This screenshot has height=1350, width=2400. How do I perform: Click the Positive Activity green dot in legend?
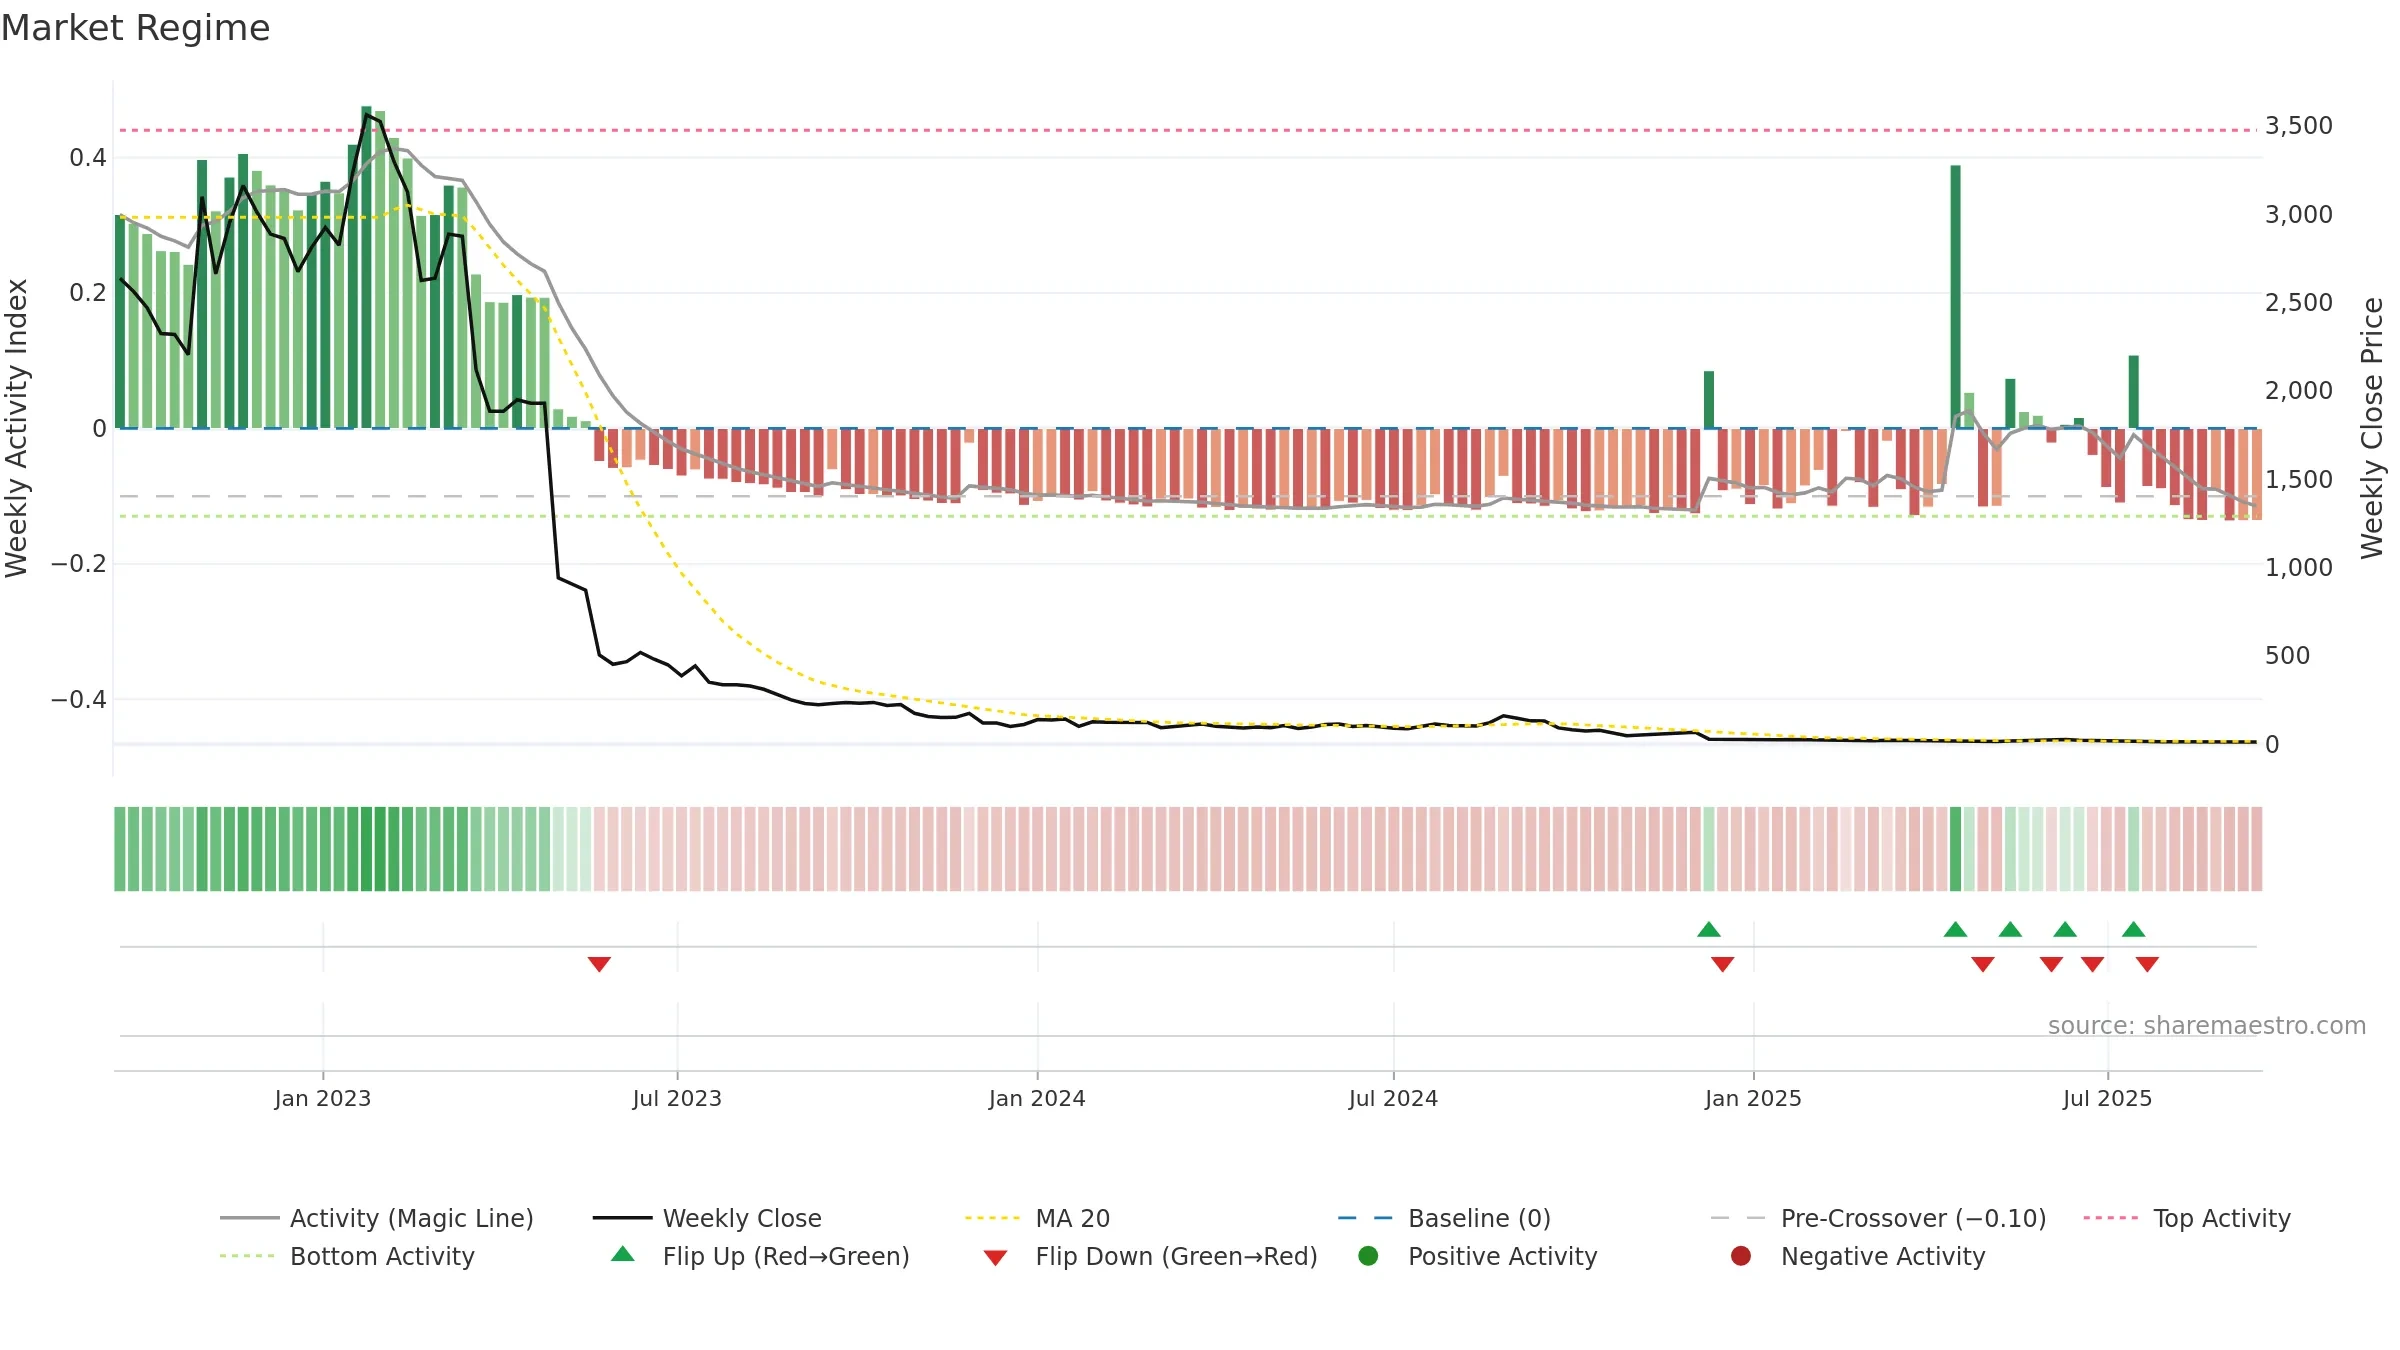(1368, 1255)
